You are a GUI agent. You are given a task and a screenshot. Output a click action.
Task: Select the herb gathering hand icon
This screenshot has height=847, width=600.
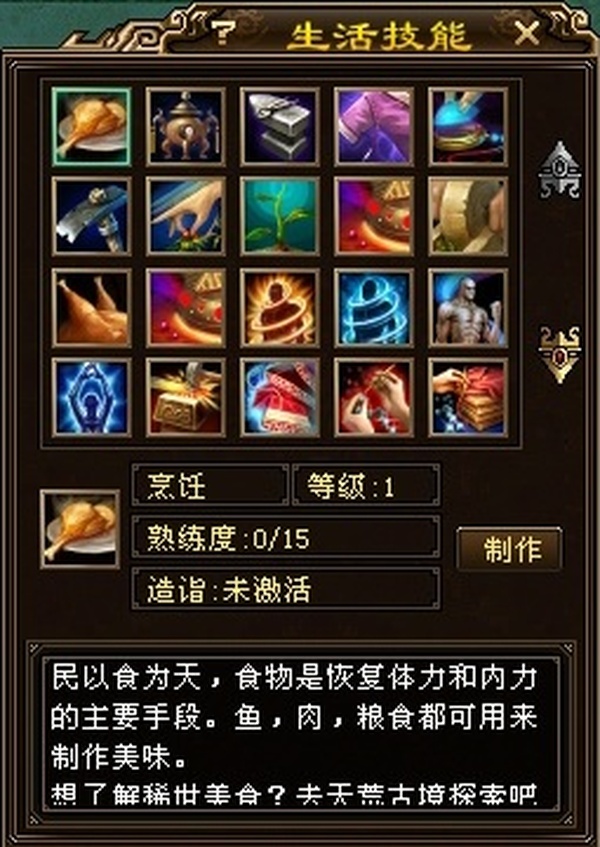tap(185, 216)
